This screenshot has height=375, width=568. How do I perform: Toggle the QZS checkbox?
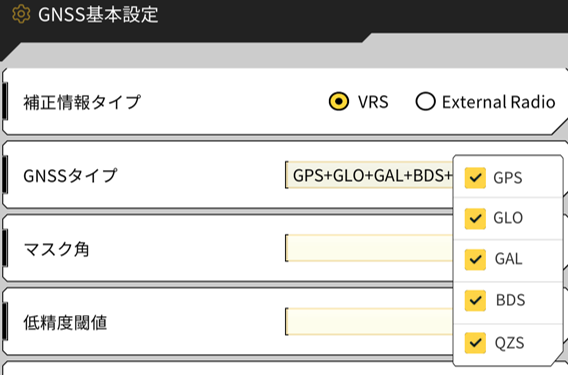pyautogui.click(x=475, y=342)
